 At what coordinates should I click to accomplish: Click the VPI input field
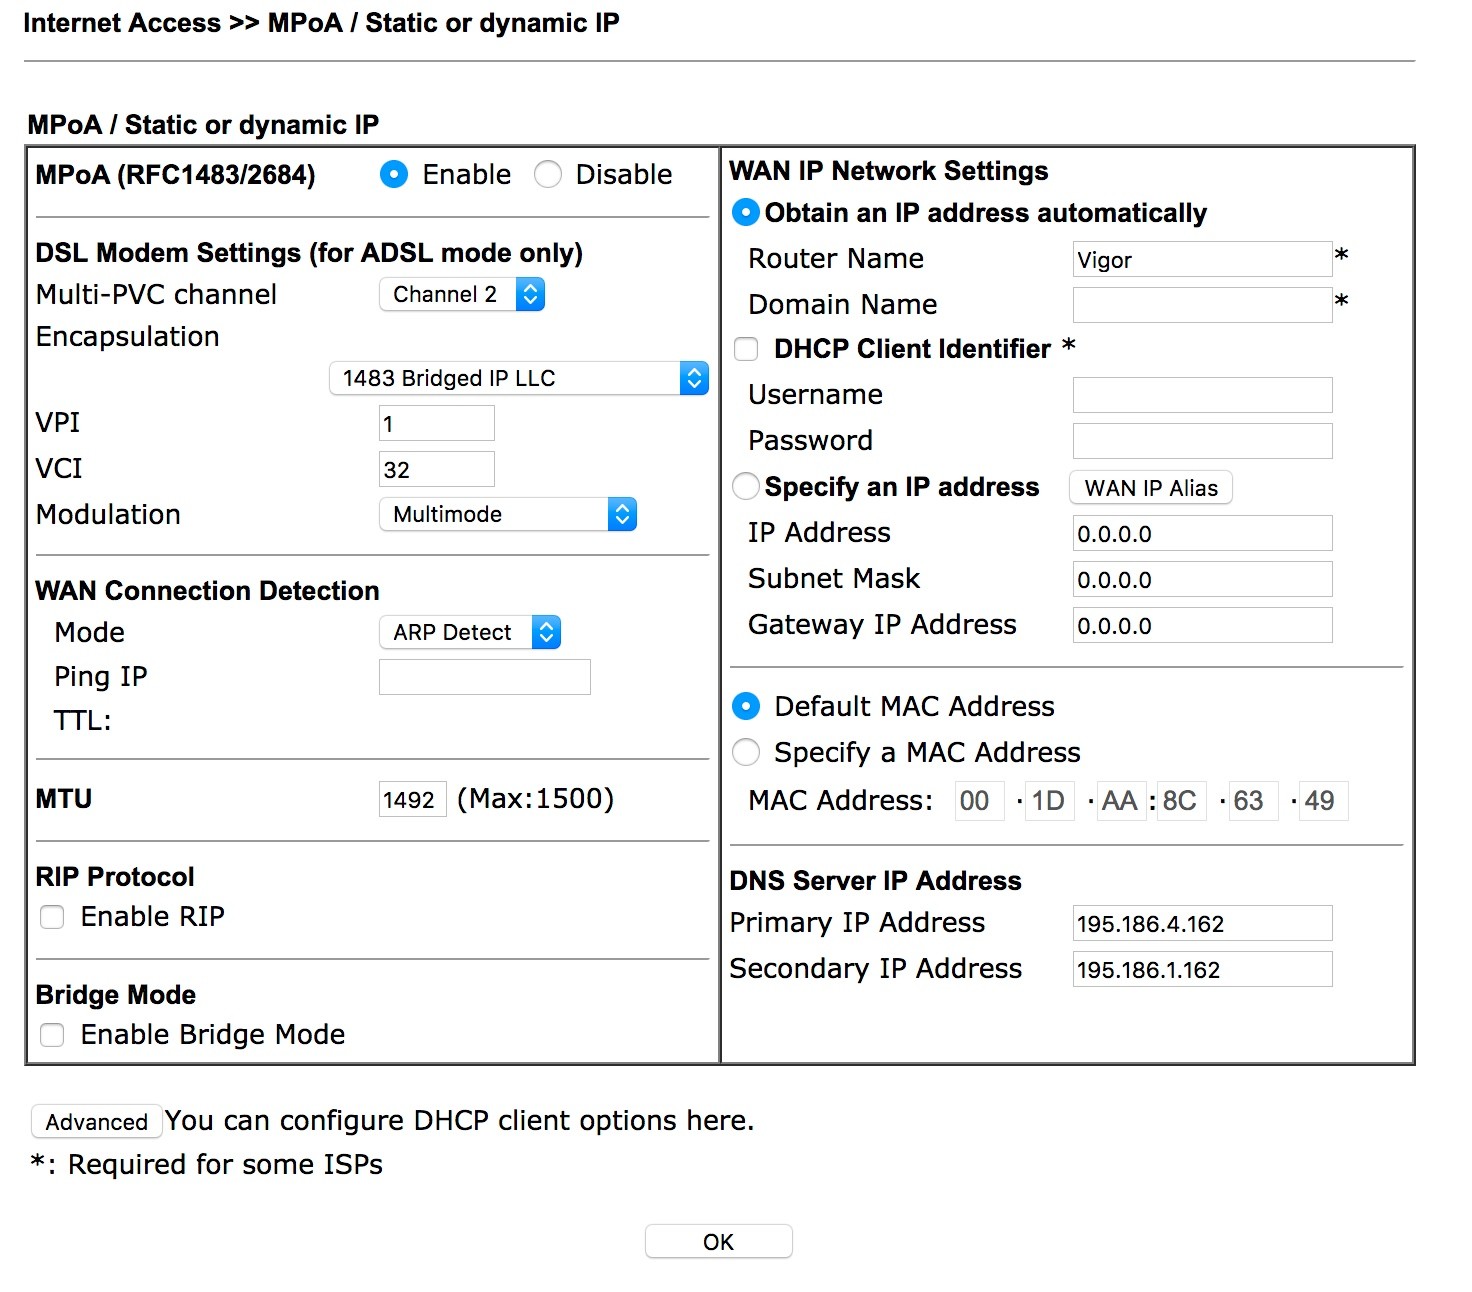click(437, 424)
